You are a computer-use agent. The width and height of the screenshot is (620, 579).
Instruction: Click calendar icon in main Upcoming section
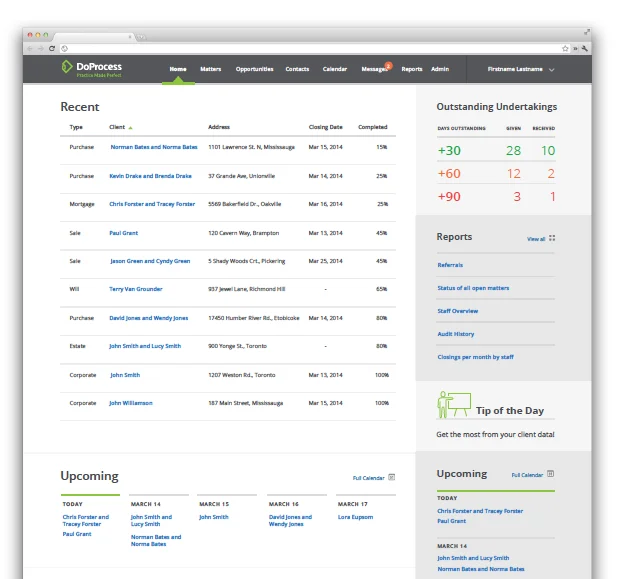pyautogui.click(x=392, y=477)
